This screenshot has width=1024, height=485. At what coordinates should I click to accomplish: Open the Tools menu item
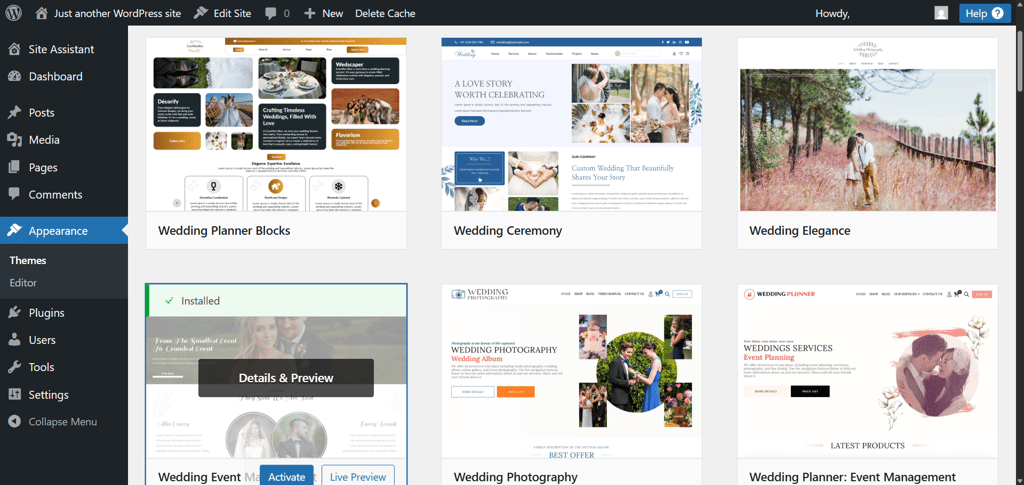click(x=41, y=368)
